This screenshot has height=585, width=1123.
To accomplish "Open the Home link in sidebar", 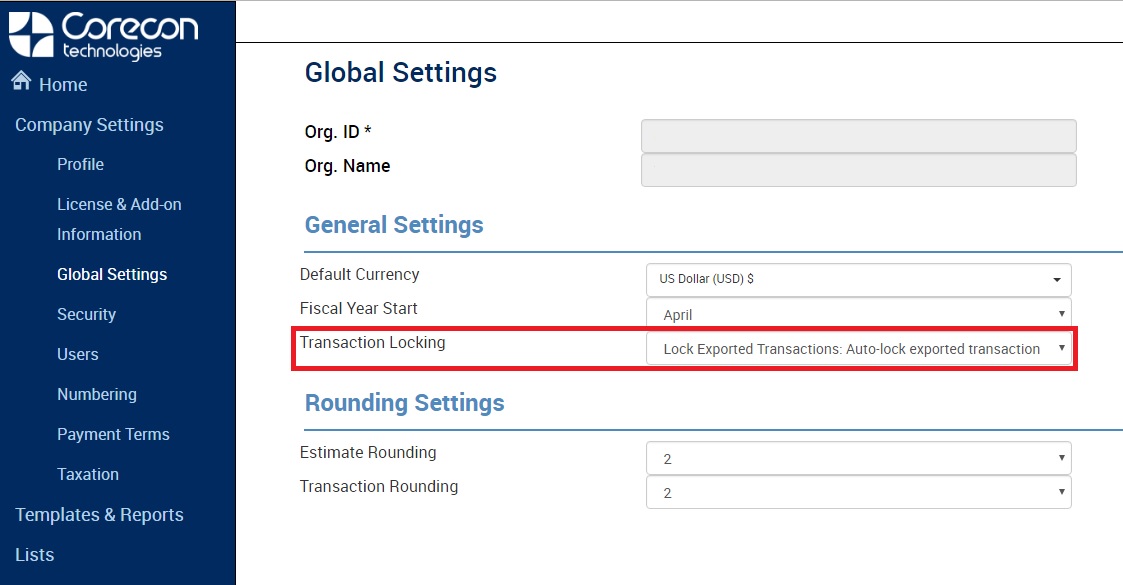I will (63, 84).
